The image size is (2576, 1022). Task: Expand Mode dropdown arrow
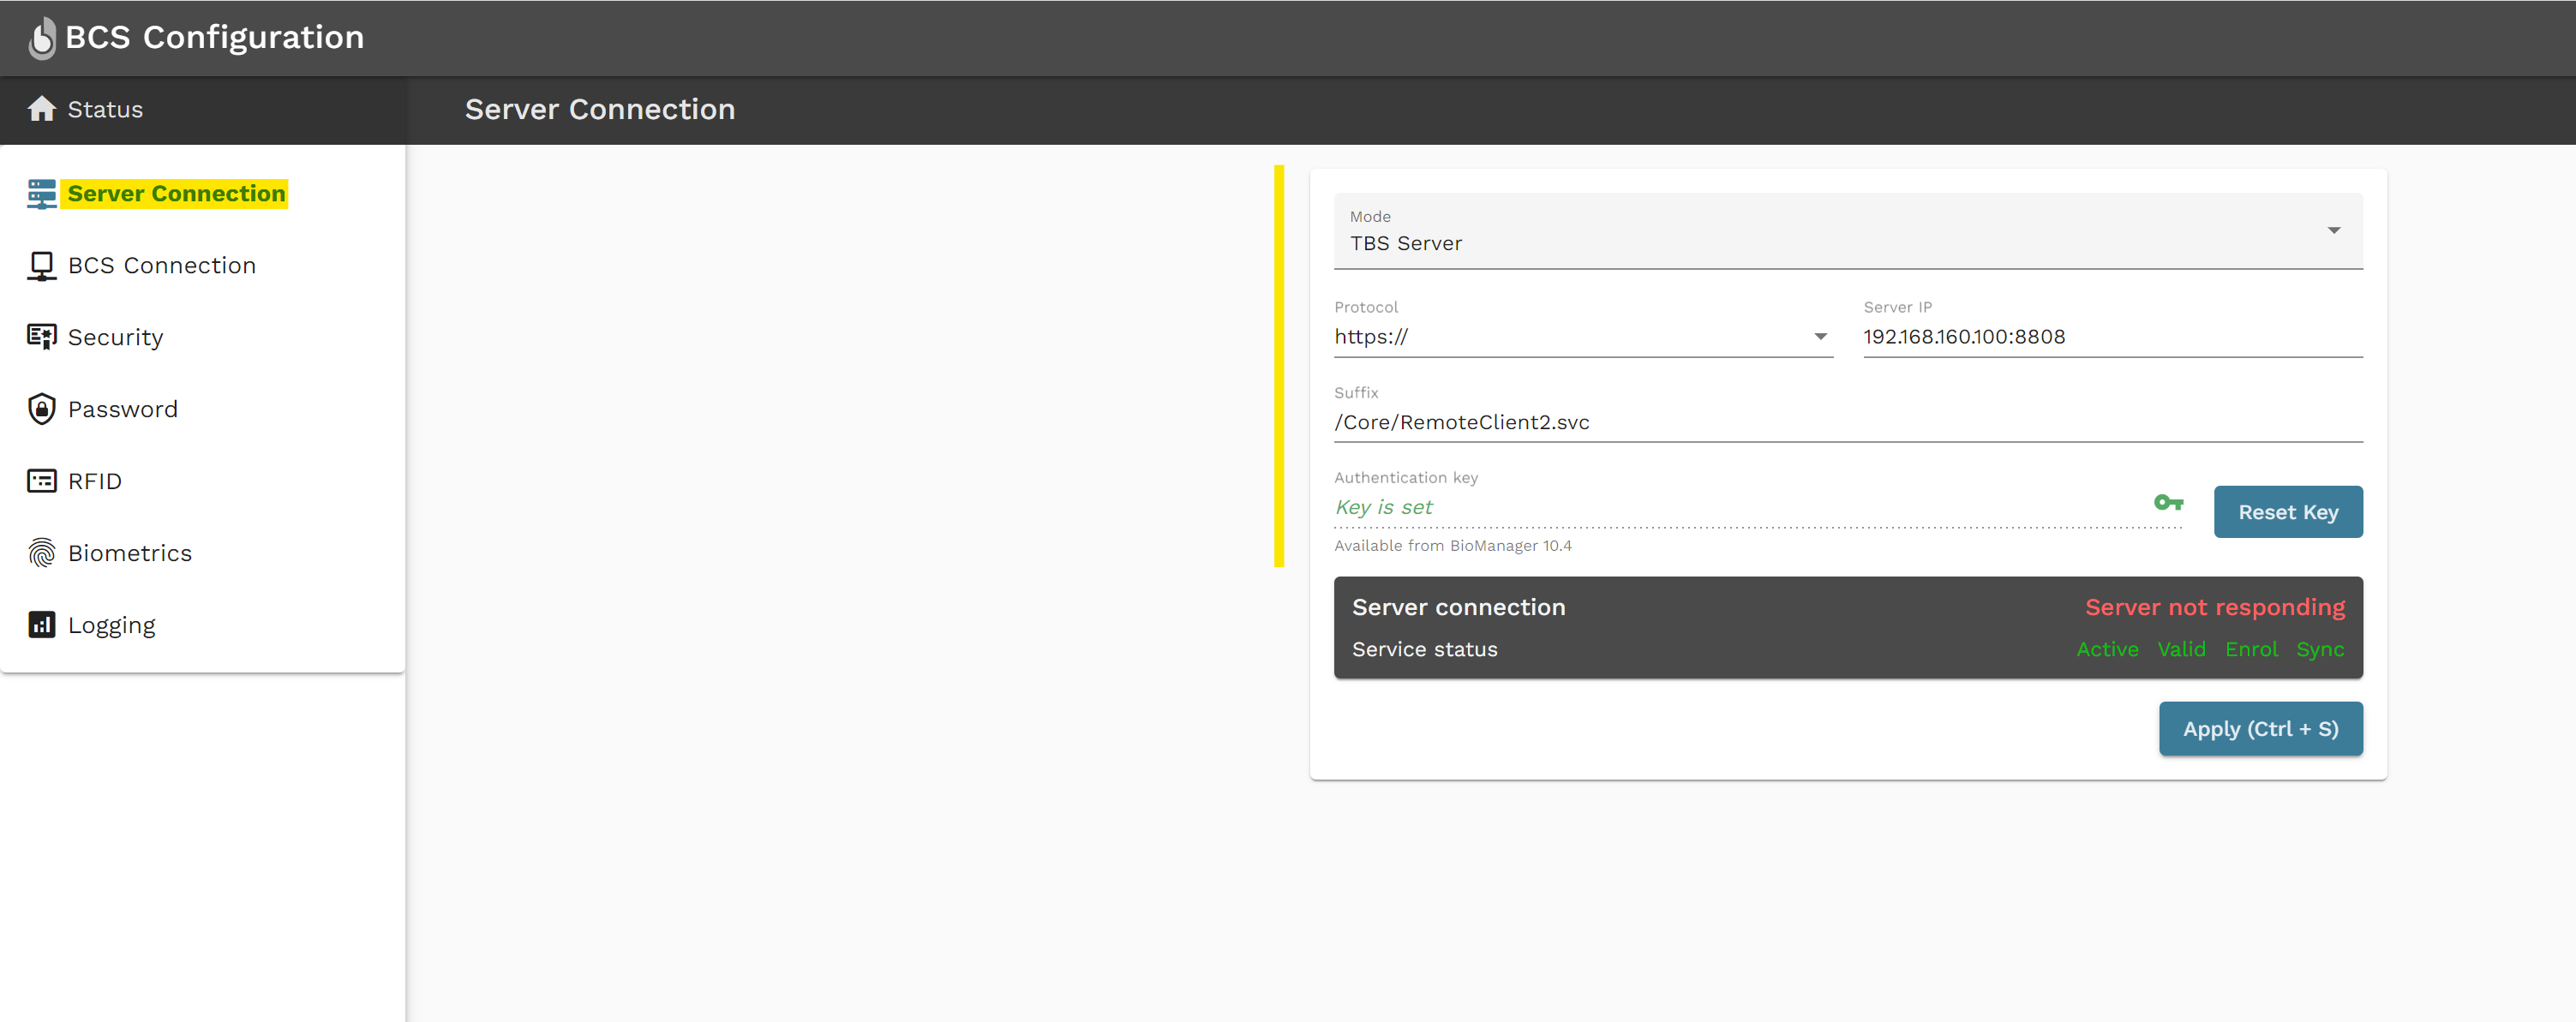tap(2333, 231)
